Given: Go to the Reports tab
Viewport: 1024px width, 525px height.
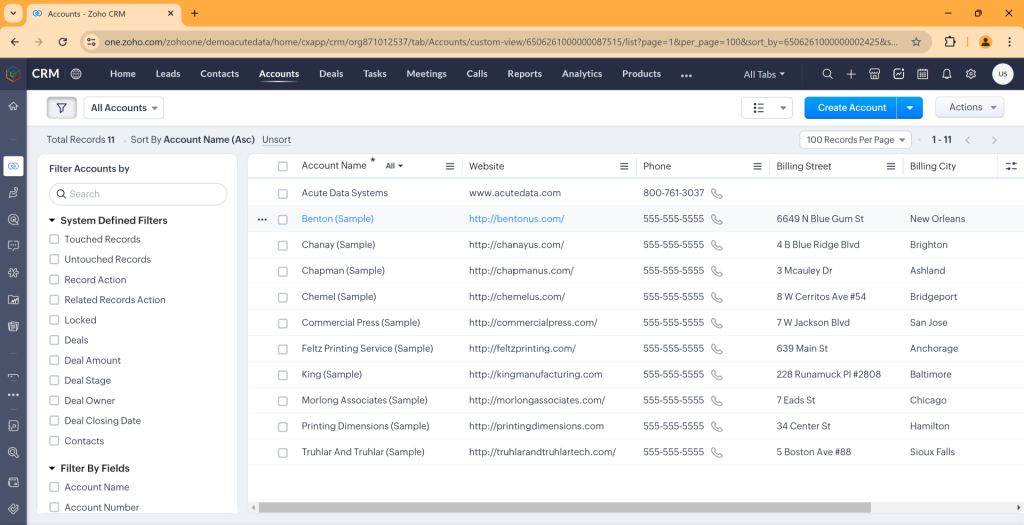Looking at the screenshot, I should pos(524,74).
